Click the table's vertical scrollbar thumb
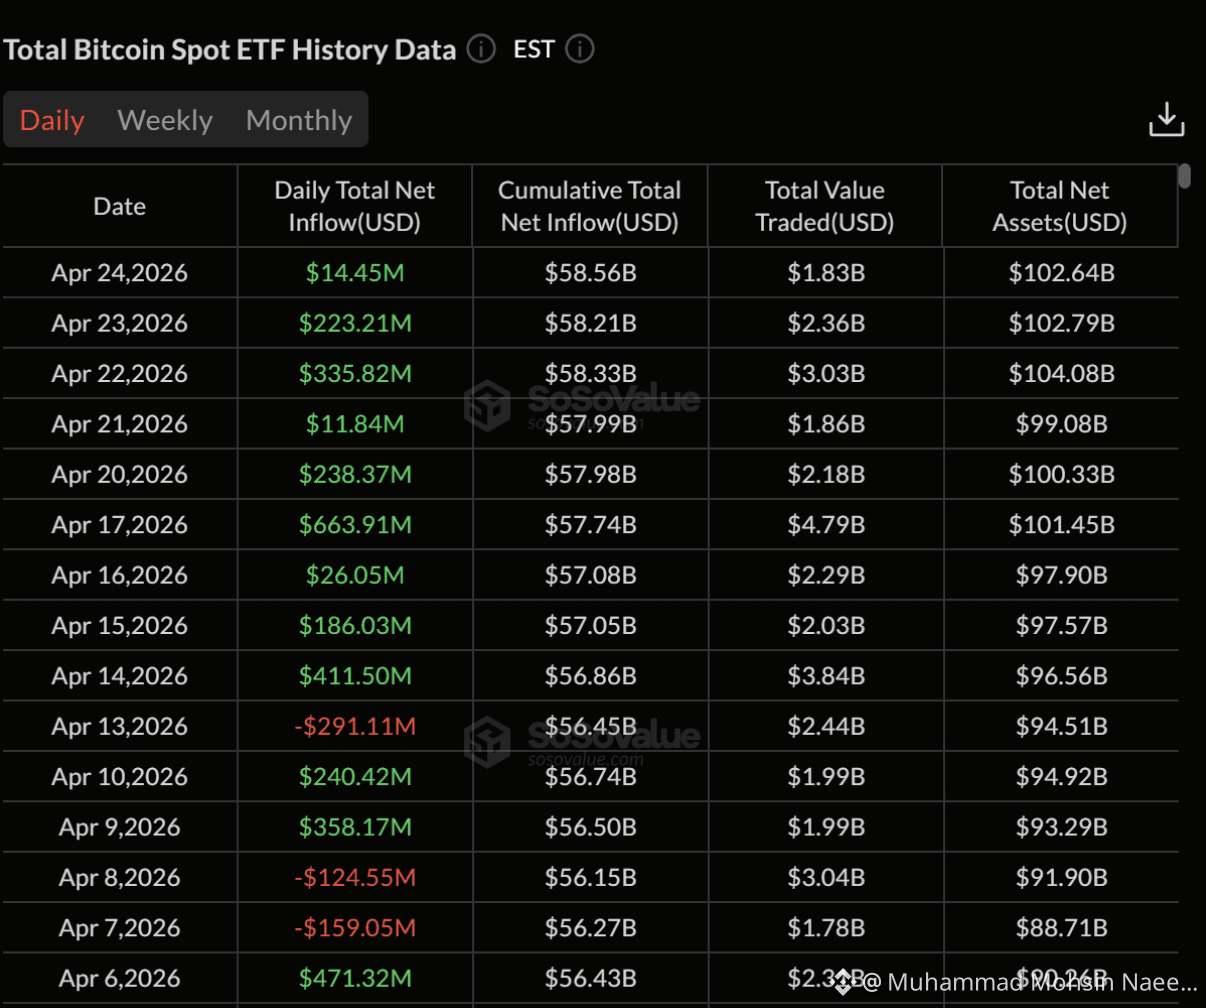The width and height of the screenshot is (1206, 1008). tap(1185, 176)
